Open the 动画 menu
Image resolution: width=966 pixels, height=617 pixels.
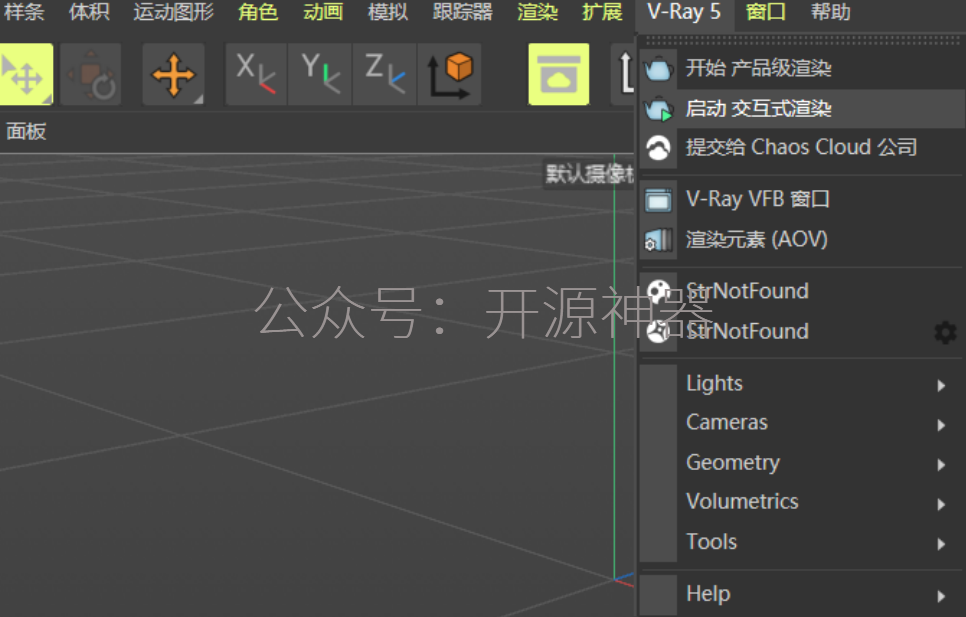click(323, 12)
